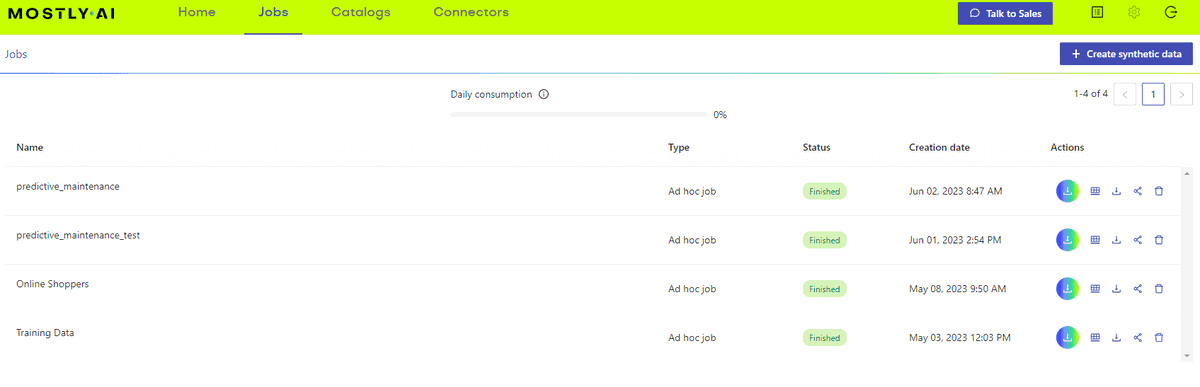The width and height of the screenshot is (1200, 387).
Task: Go to the Home tab
Action: point(197,13)
